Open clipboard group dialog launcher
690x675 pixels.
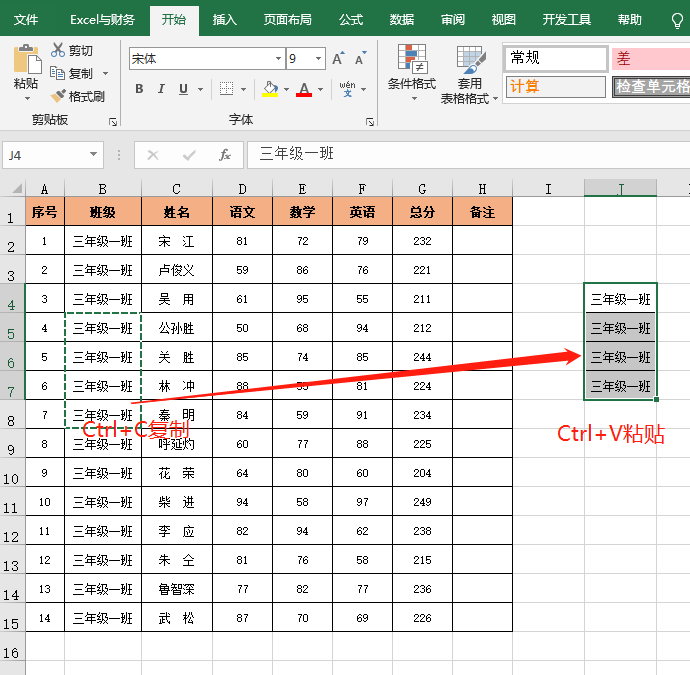pos(113,122)
